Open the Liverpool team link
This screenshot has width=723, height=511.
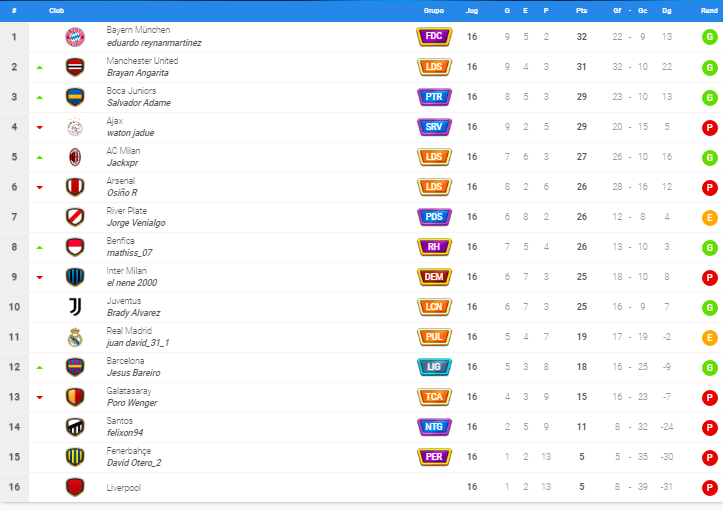point(124,487)
